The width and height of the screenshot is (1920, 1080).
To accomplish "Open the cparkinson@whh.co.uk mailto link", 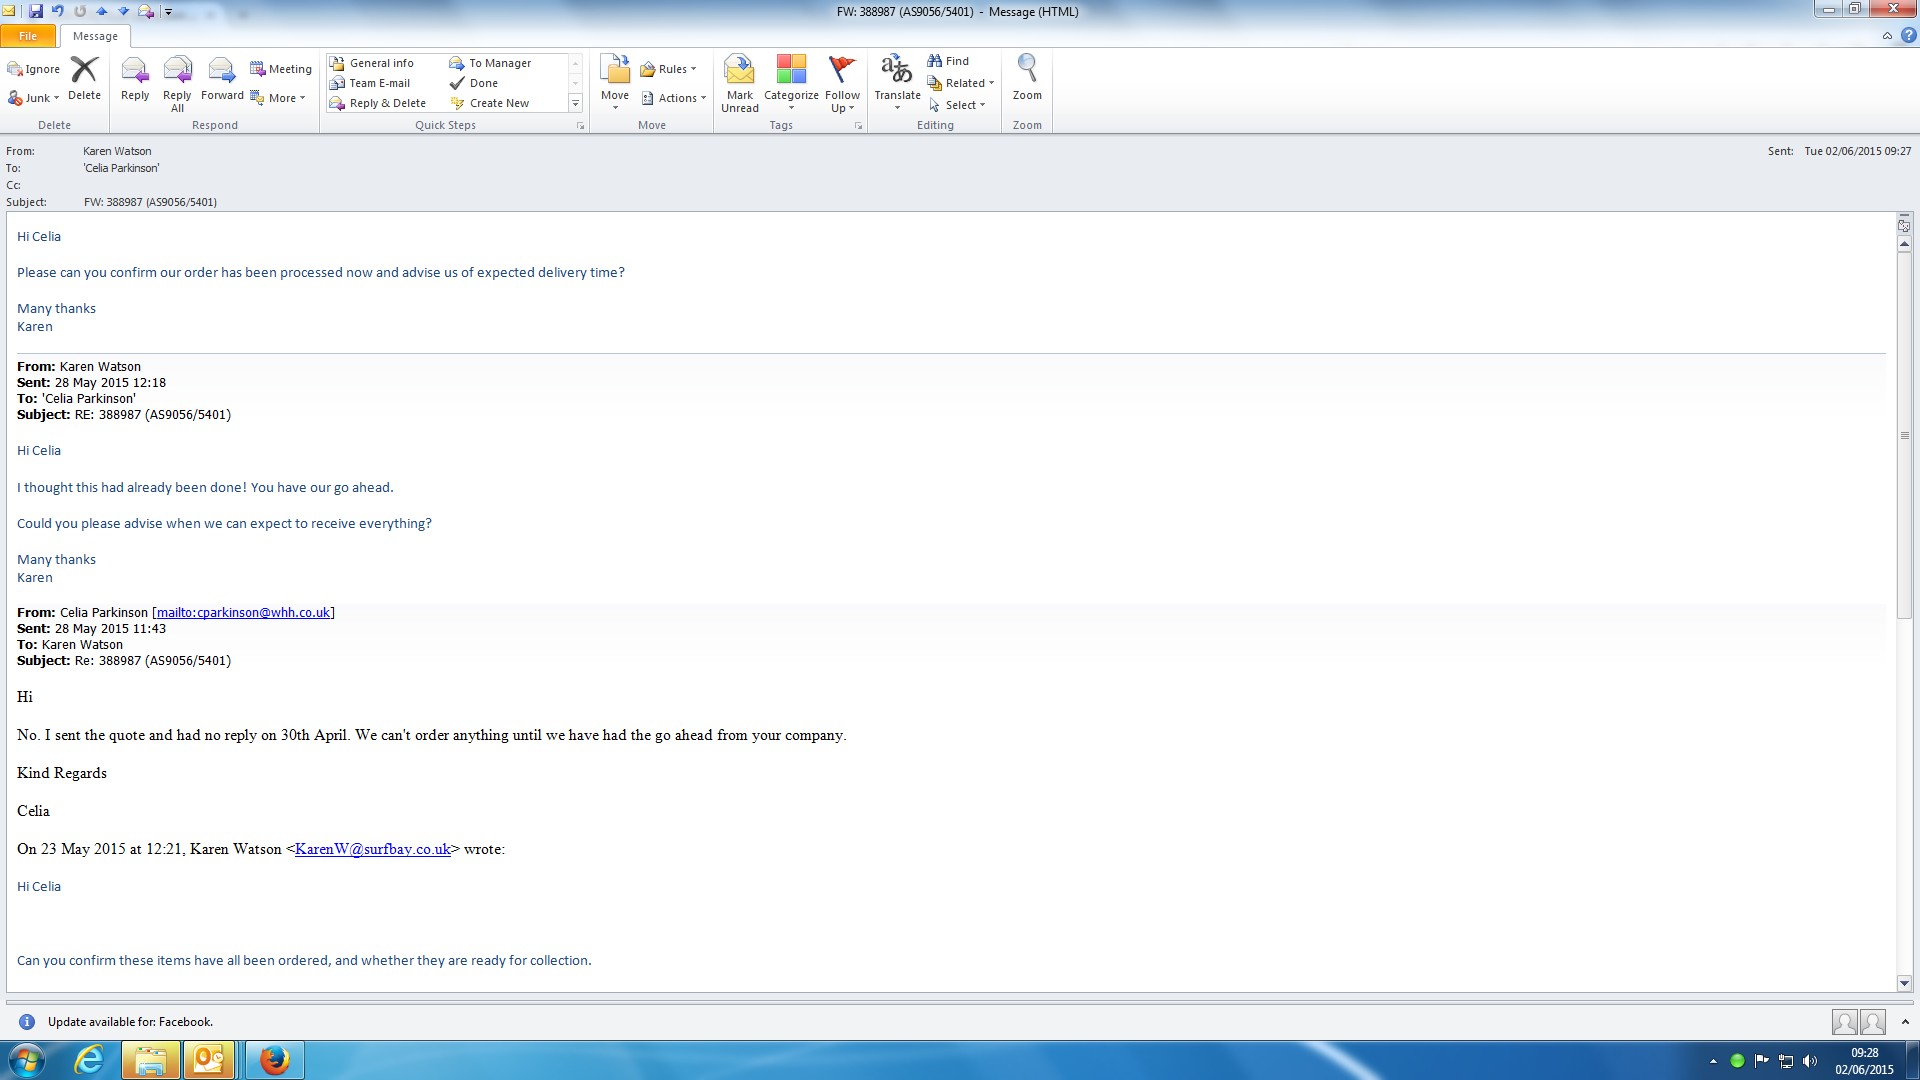I will [243, 613].
